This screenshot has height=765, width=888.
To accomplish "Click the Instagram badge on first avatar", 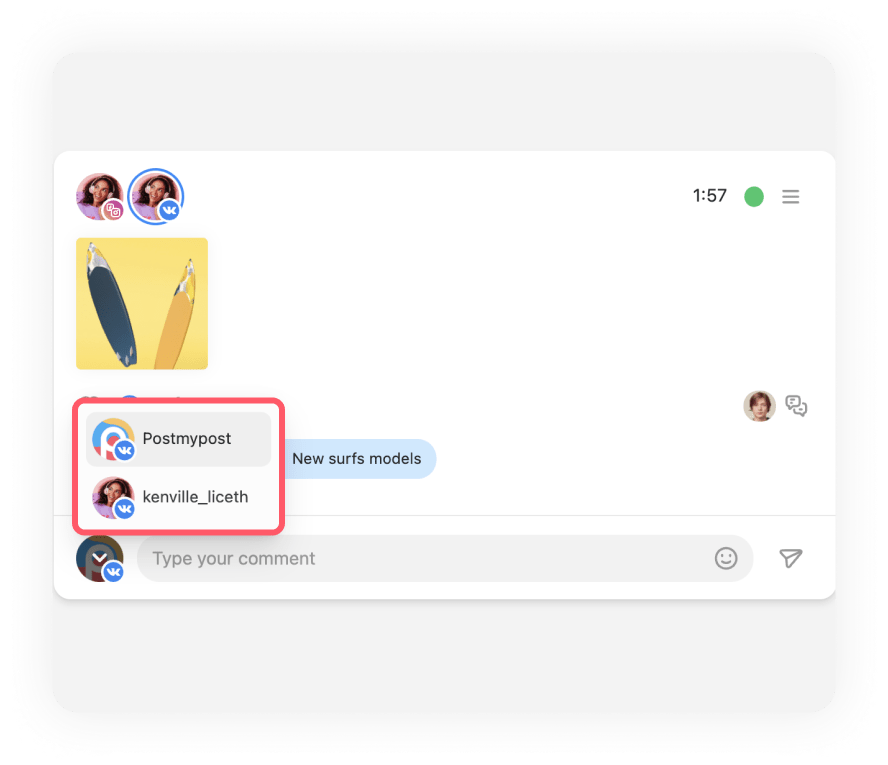I will (114, 211).
